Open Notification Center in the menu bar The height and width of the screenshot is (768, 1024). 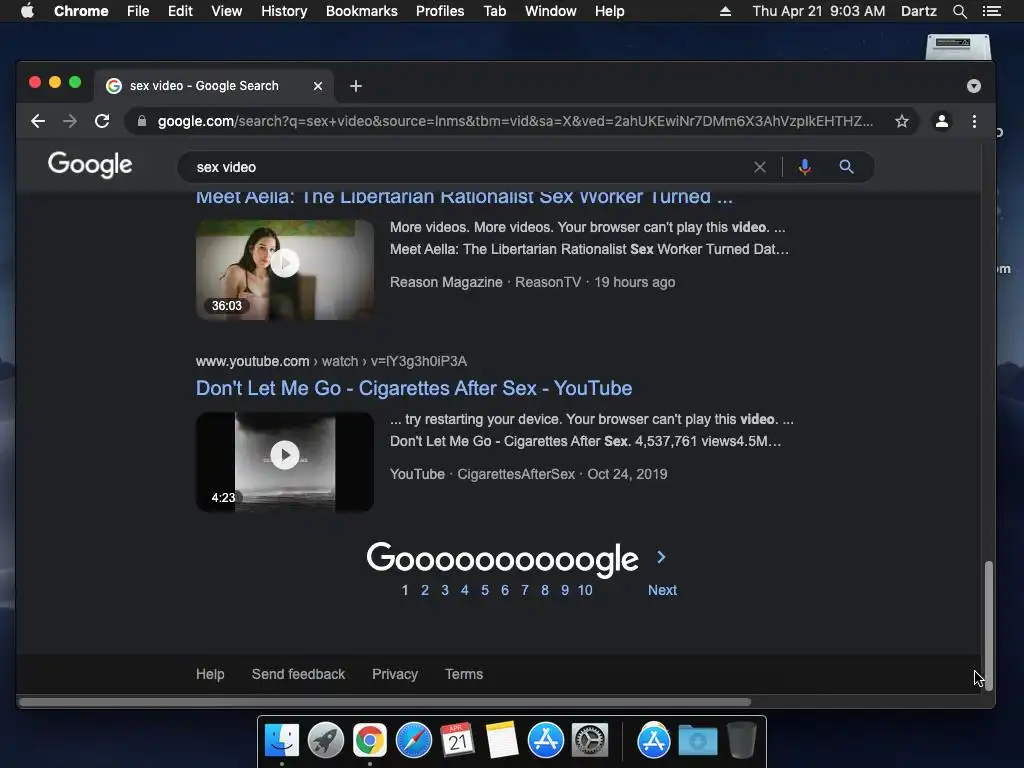pyautogui.click(x=991, y=11)
